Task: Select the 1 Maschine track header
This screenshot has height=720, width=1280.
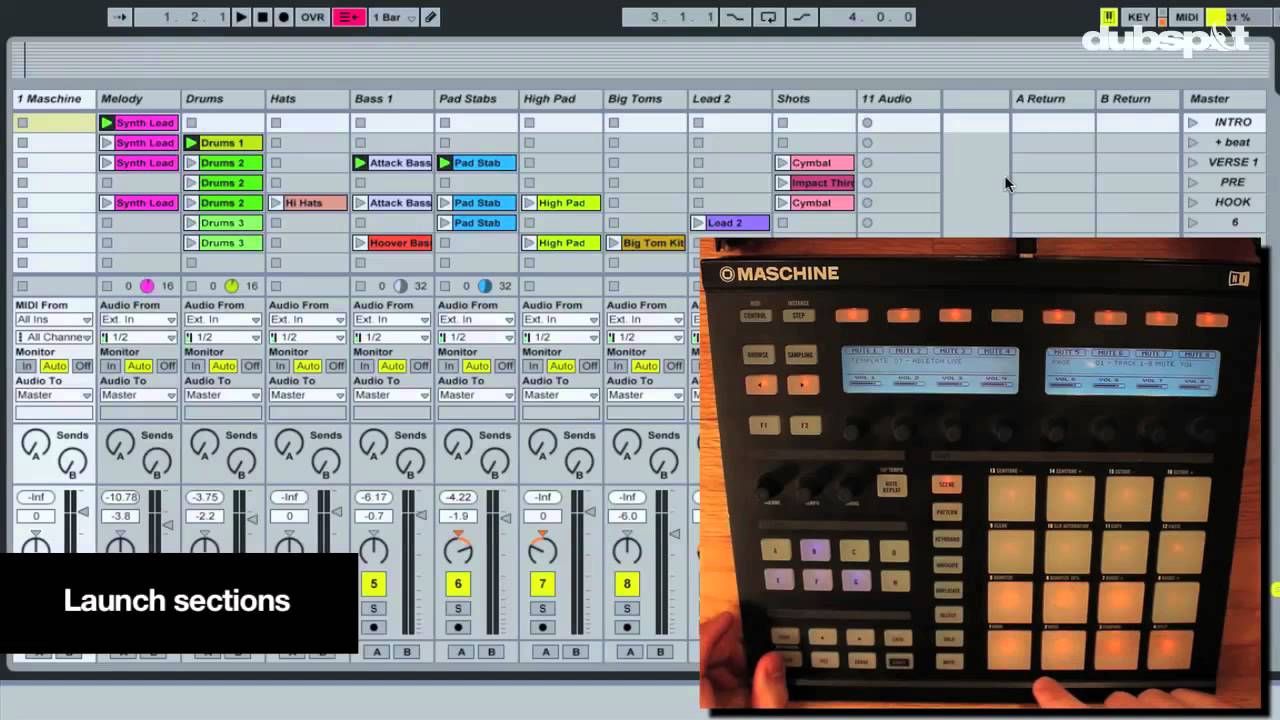Action: pos(53,99)
